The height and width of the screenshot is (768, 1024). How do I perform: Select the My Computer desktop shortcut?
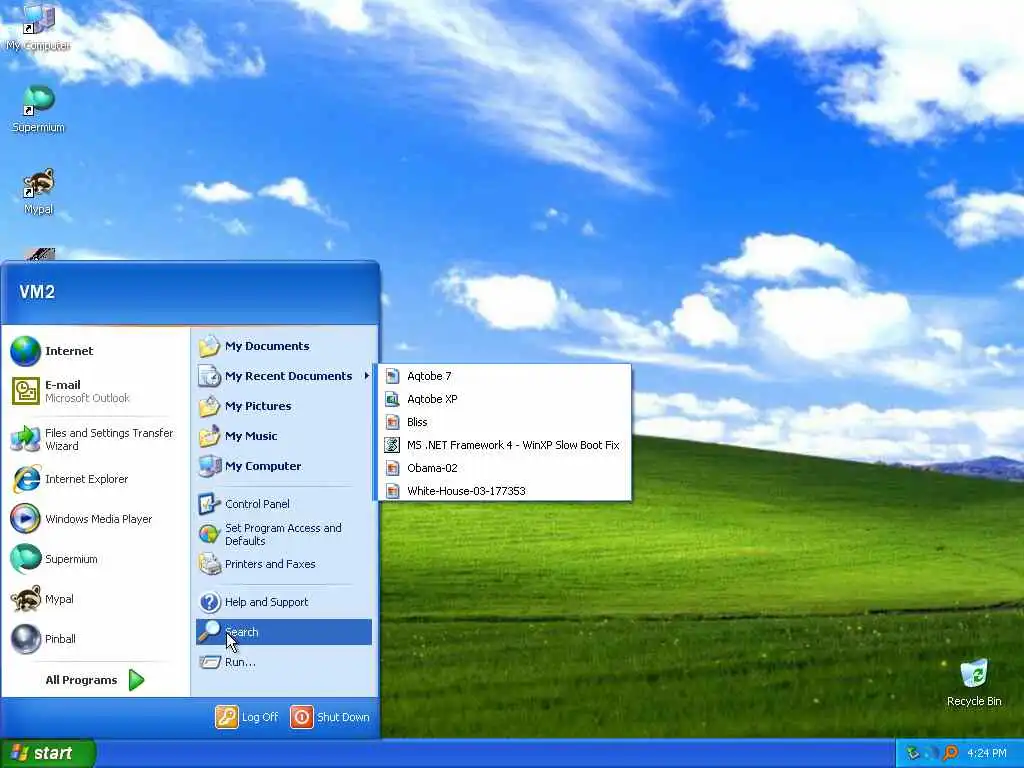[39, 27]
